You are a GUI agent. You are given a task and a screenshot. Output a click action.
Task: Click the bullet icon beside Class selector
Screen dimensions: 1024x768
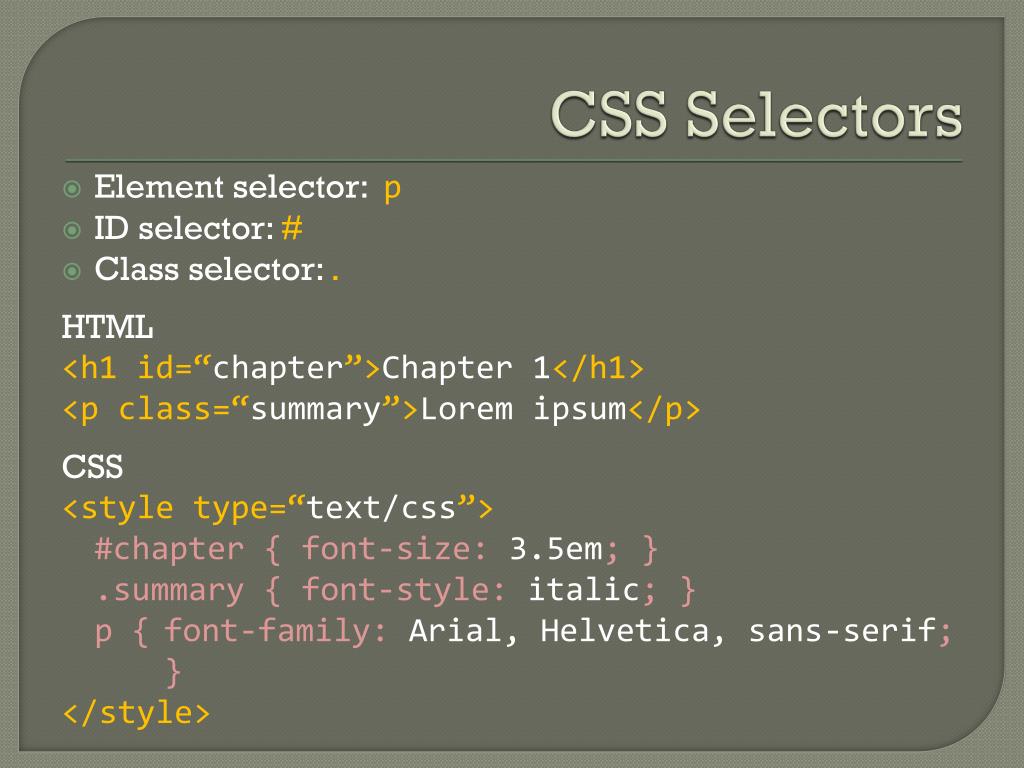[72, 271]
